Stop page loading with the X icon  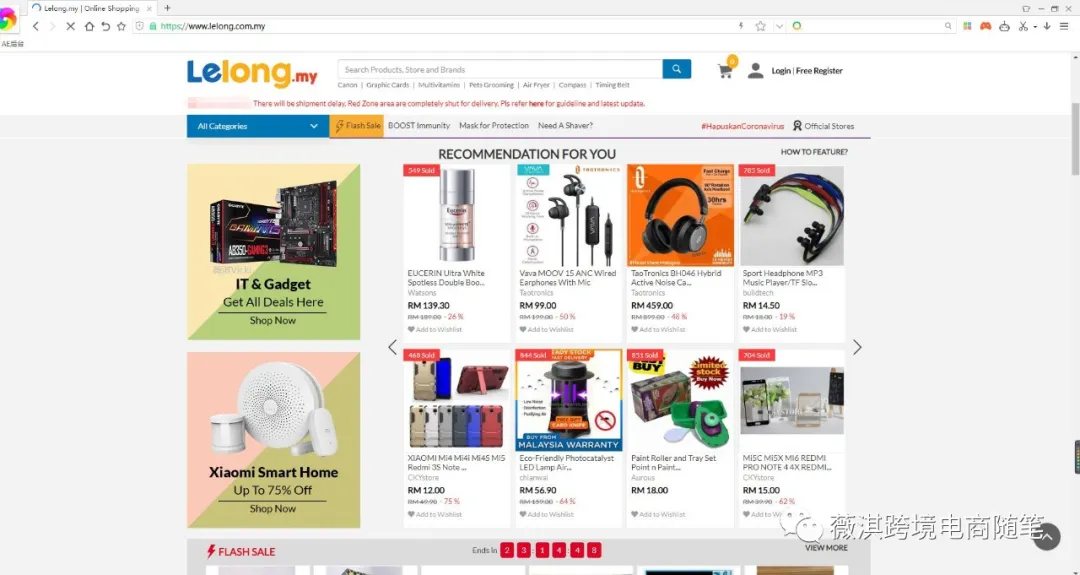[70, 26]
